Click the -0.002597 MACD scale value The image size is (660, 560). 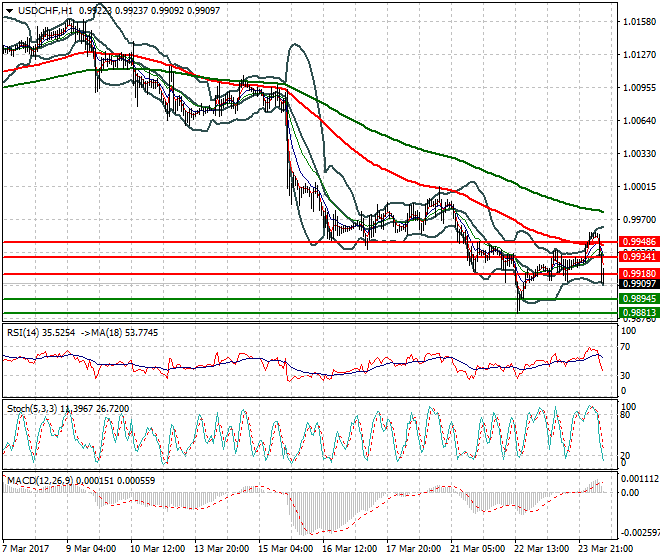click(x=640, y=533)
